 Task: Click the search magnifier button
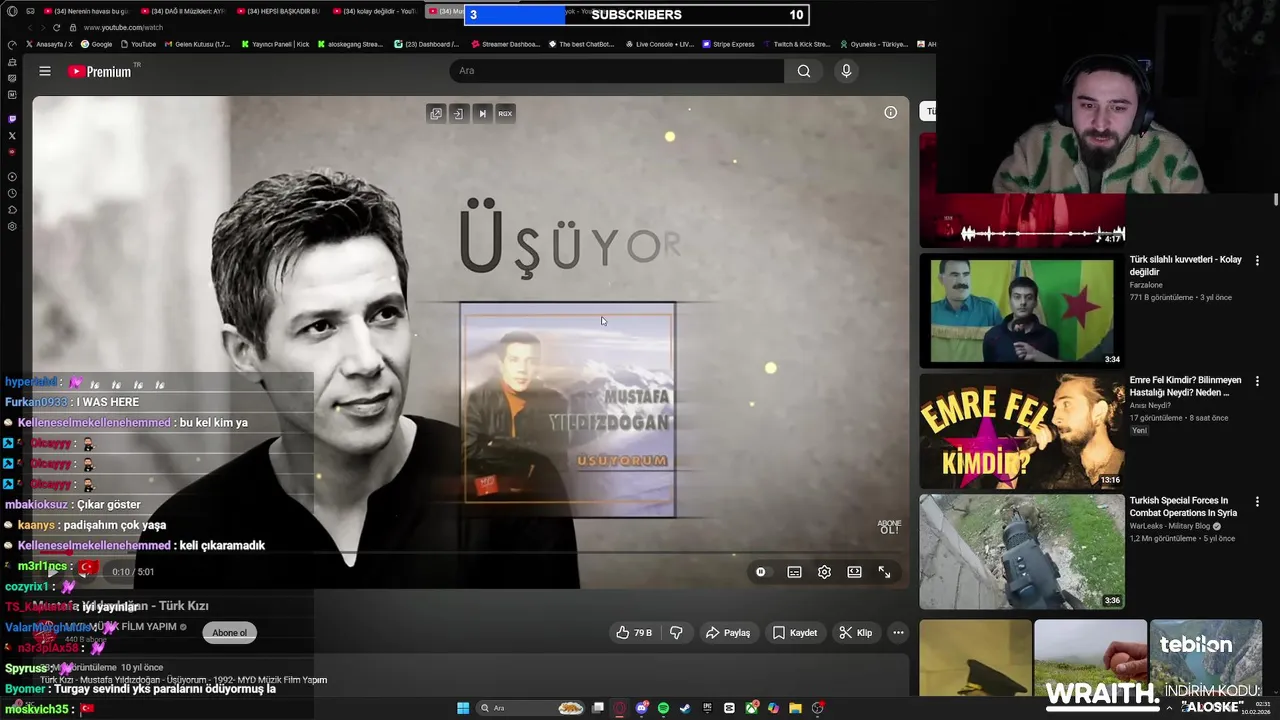[804, 71]
